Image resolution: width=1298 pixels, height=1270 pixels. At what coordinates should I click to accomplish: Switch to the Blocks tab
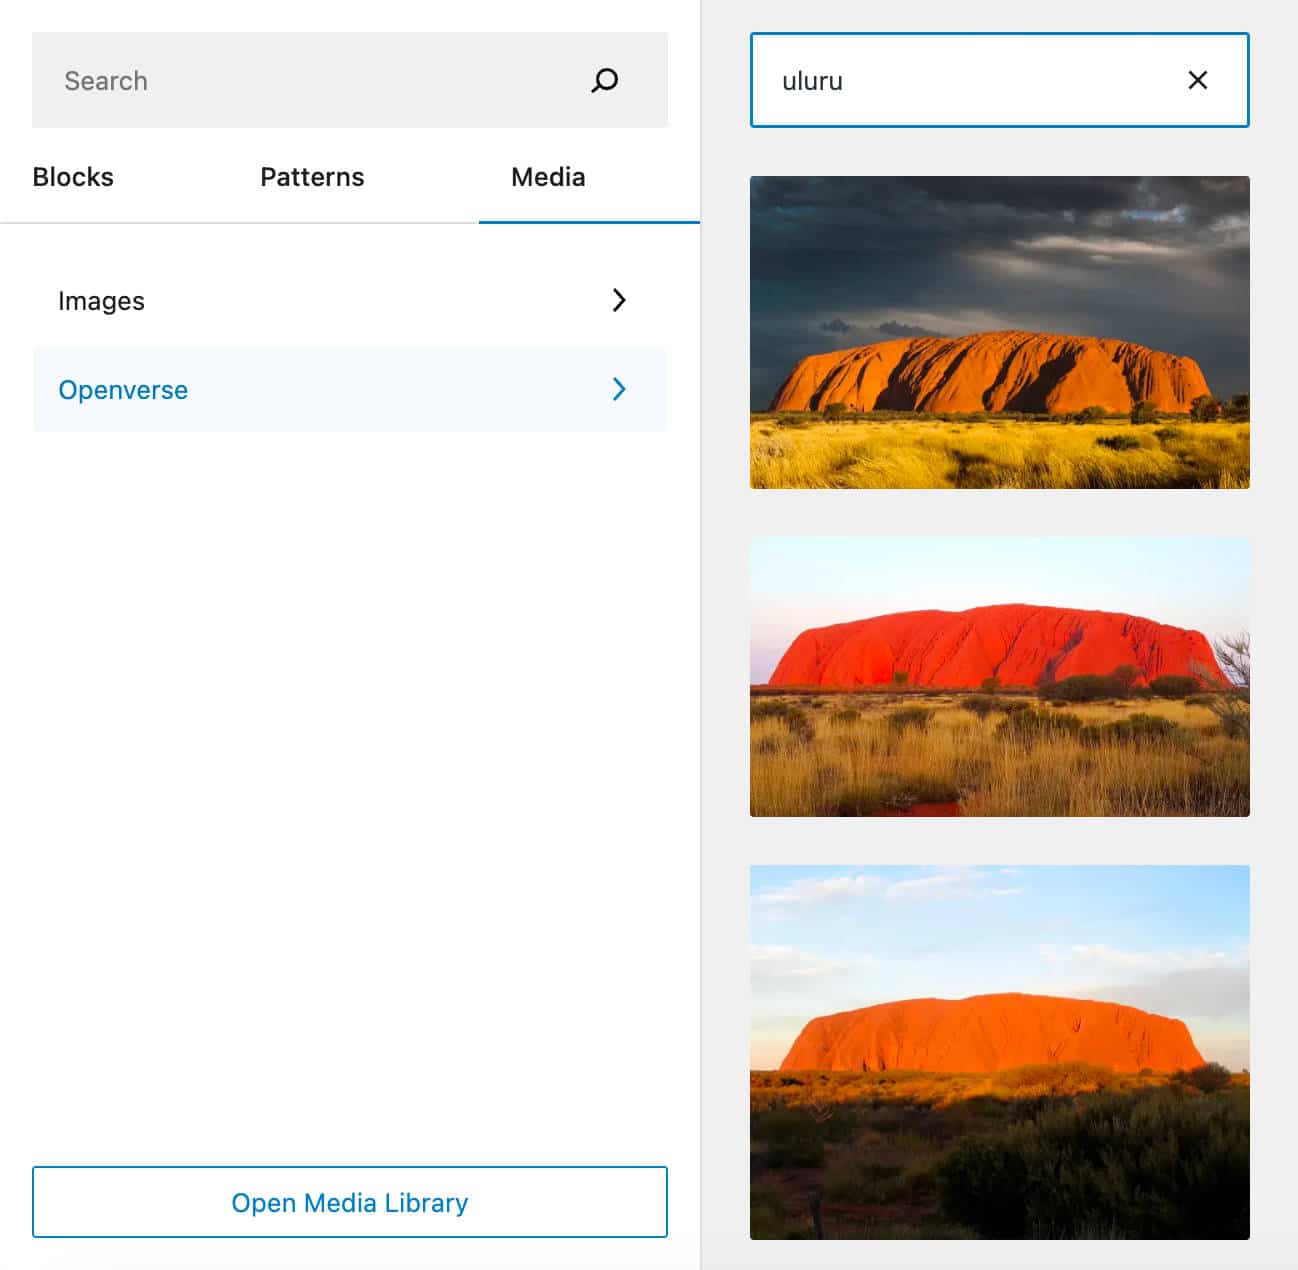(x=73, y=177)
